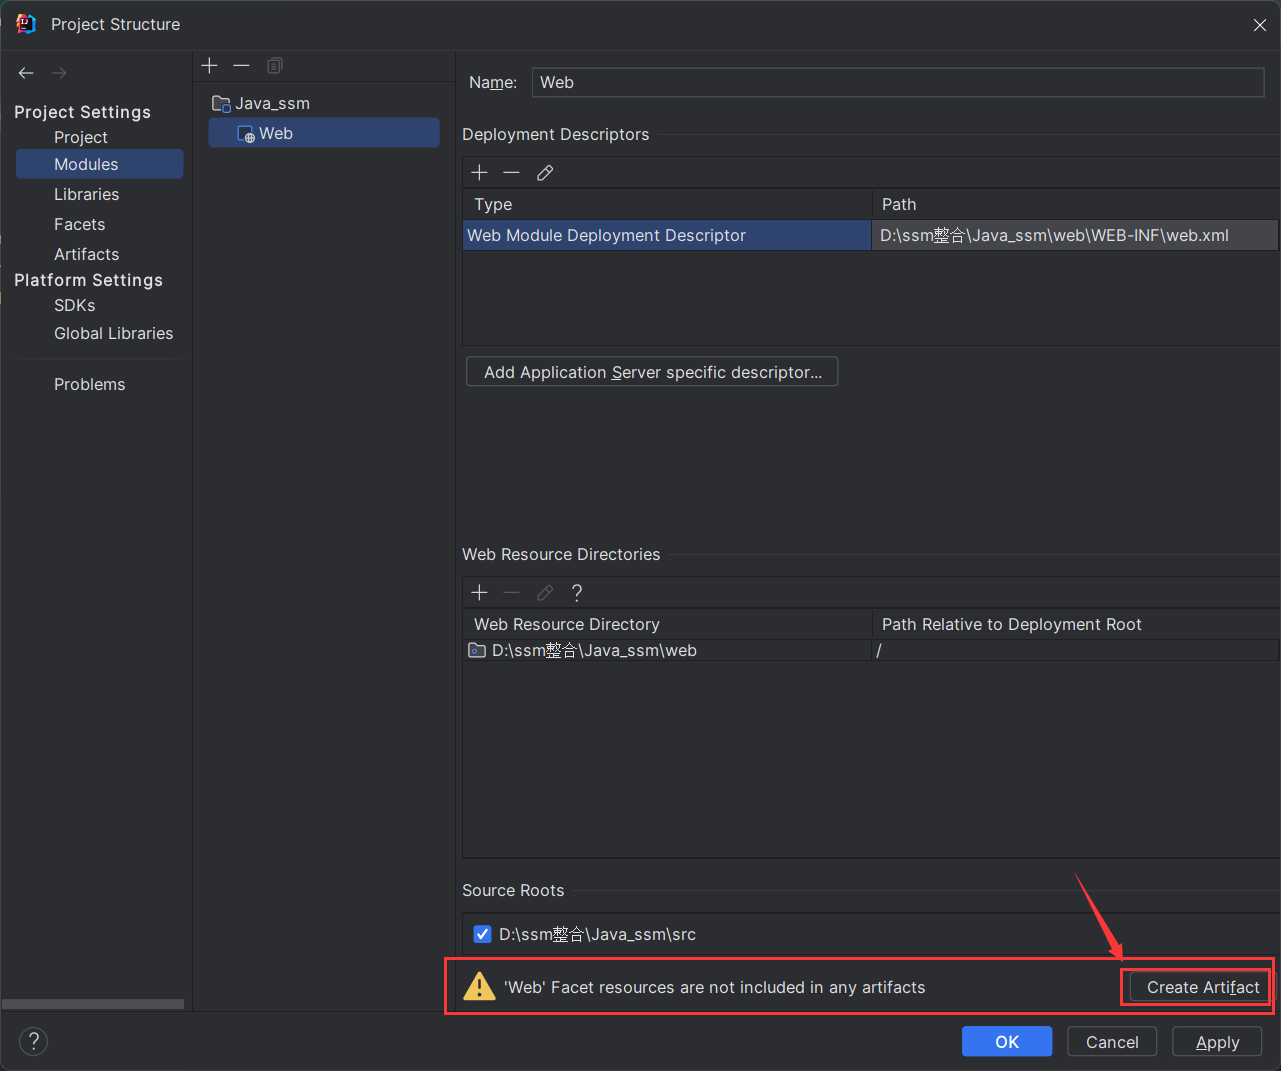
Task: Open help via bottom-left question icon
Action: pyautogui.click(x=33, y=1041)
